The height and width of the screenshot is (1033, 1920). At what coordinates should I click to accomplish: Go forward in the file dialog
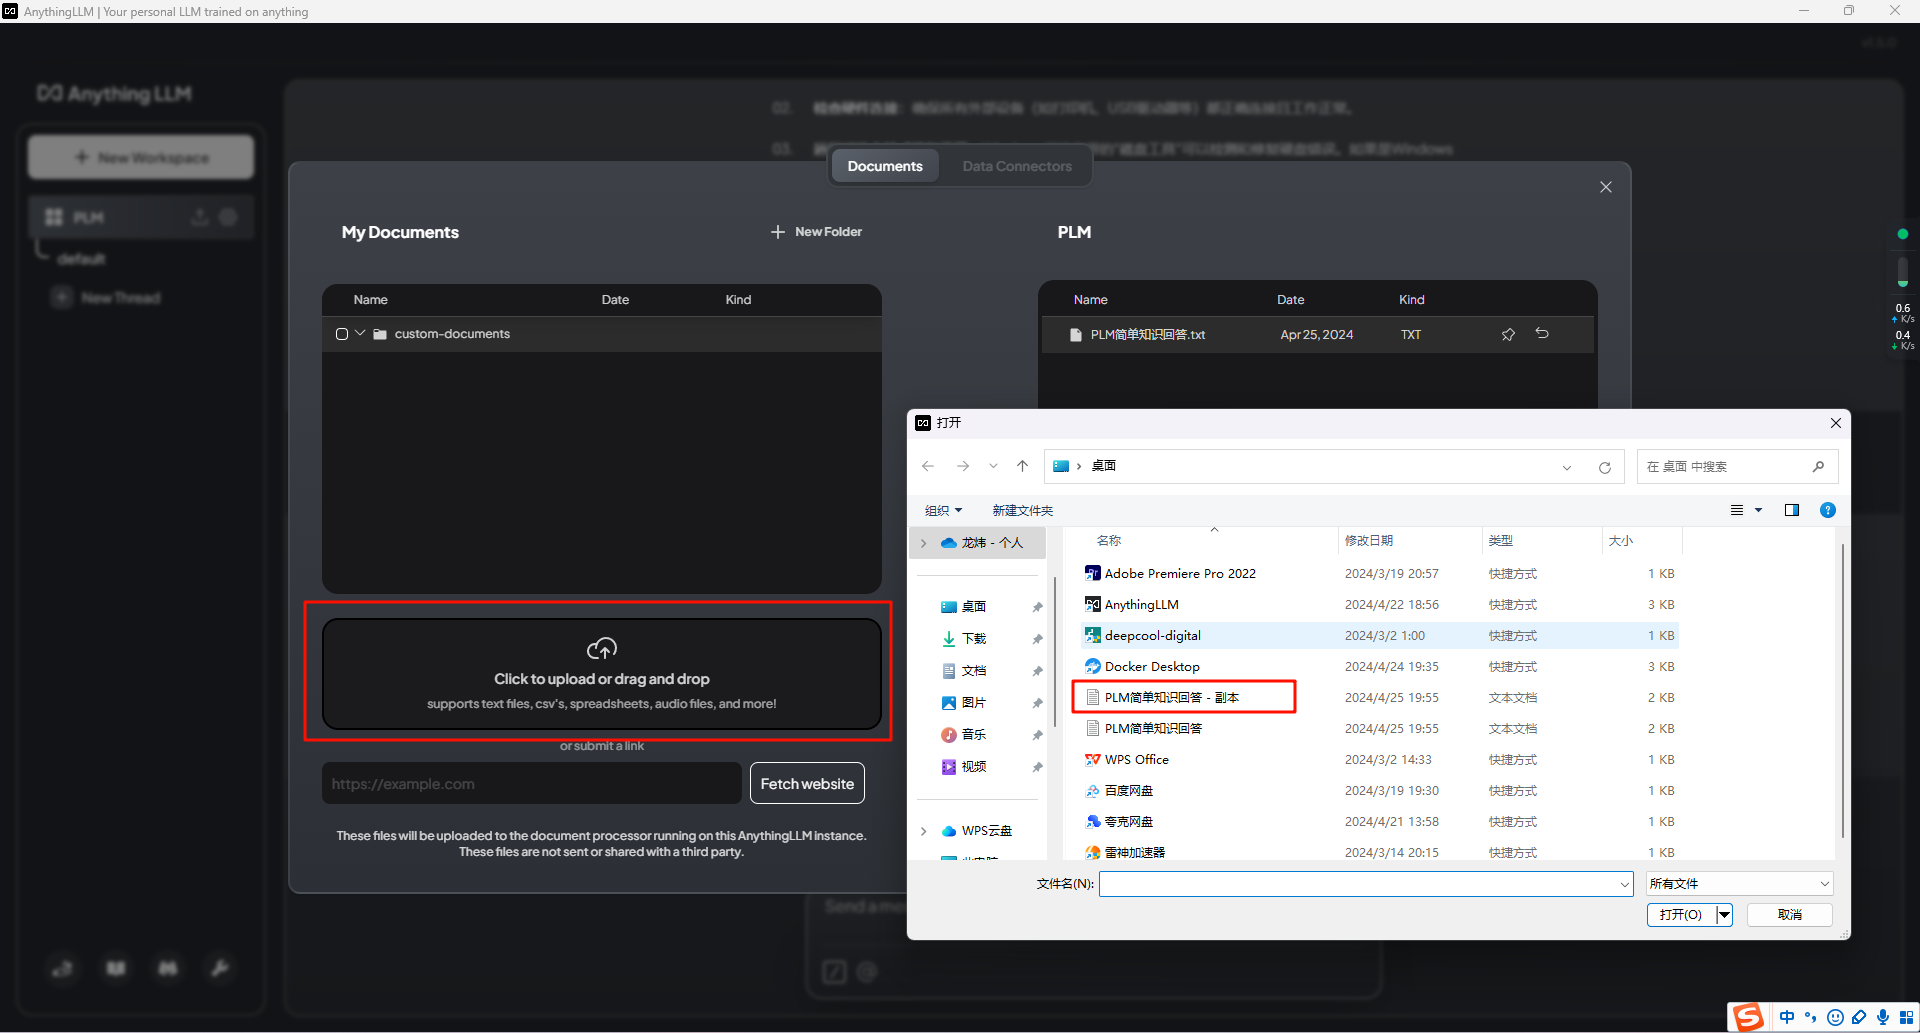(x=963, y=467)
